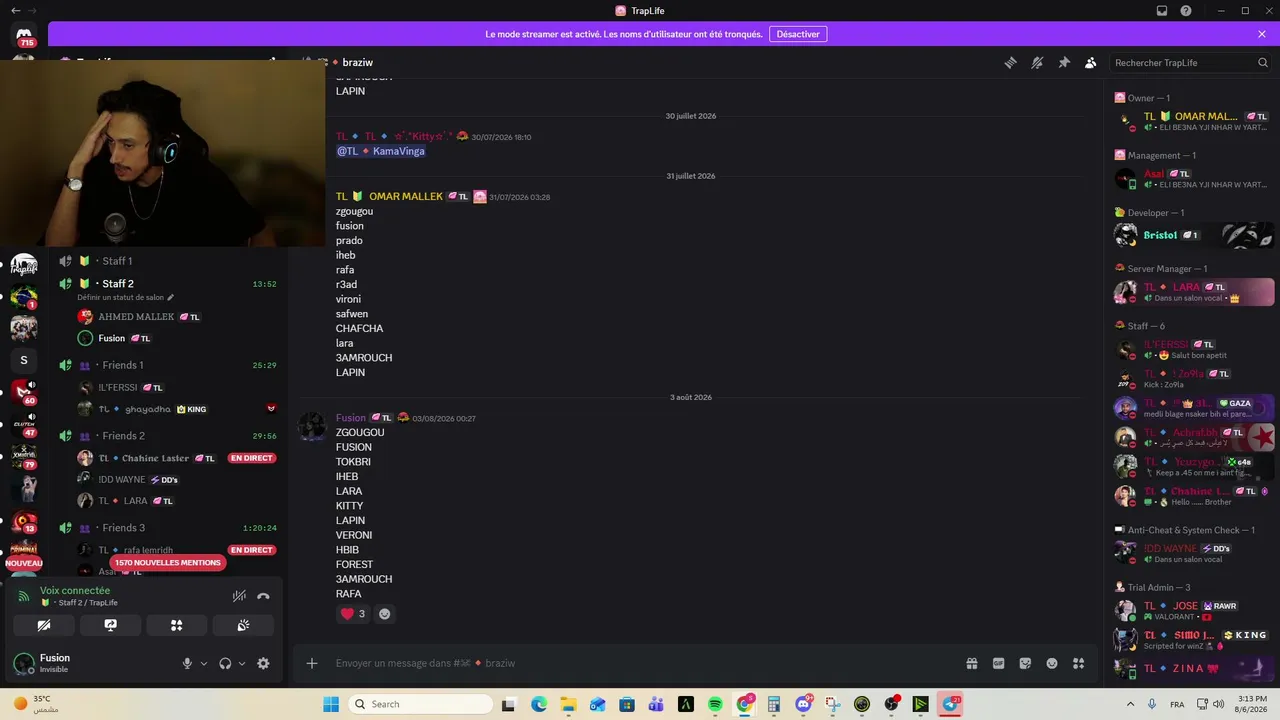Screen dimensions: 1280x720
Task: Edit status via Définir un statut de salon
Action: tap(126, 298)
